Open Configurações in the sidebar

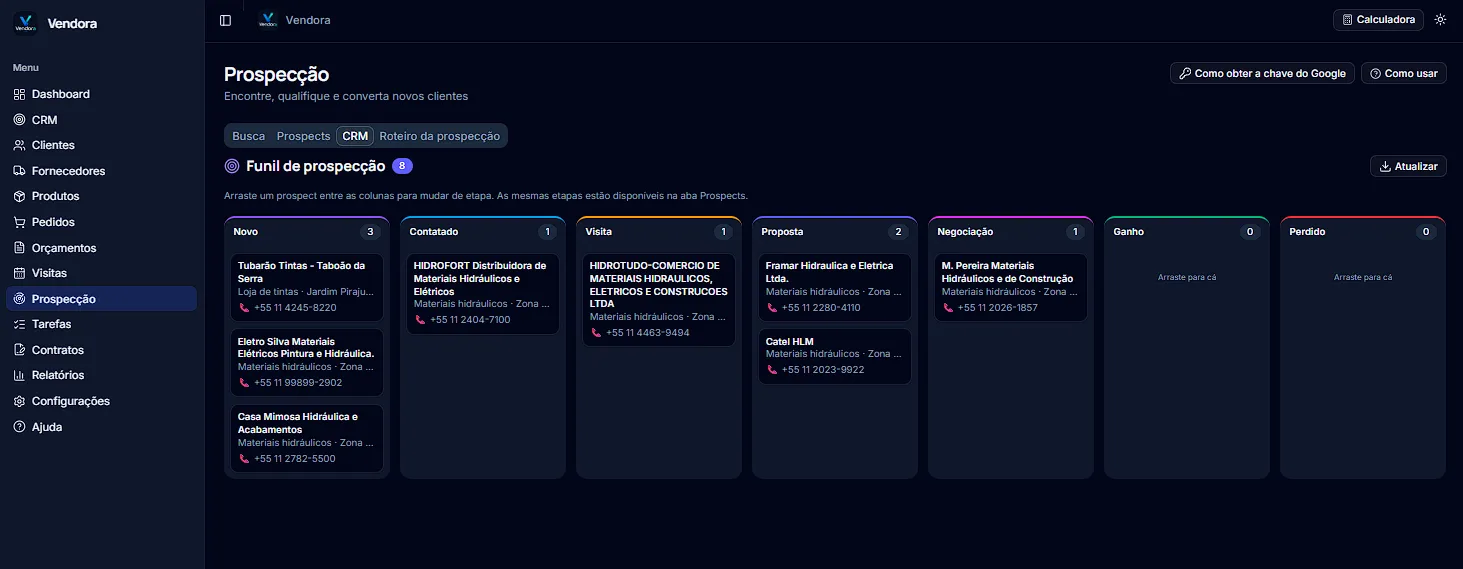tap(102, 401)
